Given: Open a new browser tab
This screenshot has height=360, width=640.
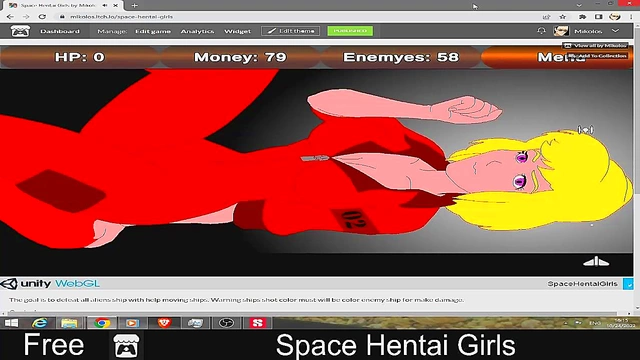Looking at the screenshot, I should click(x=134, y=5).
